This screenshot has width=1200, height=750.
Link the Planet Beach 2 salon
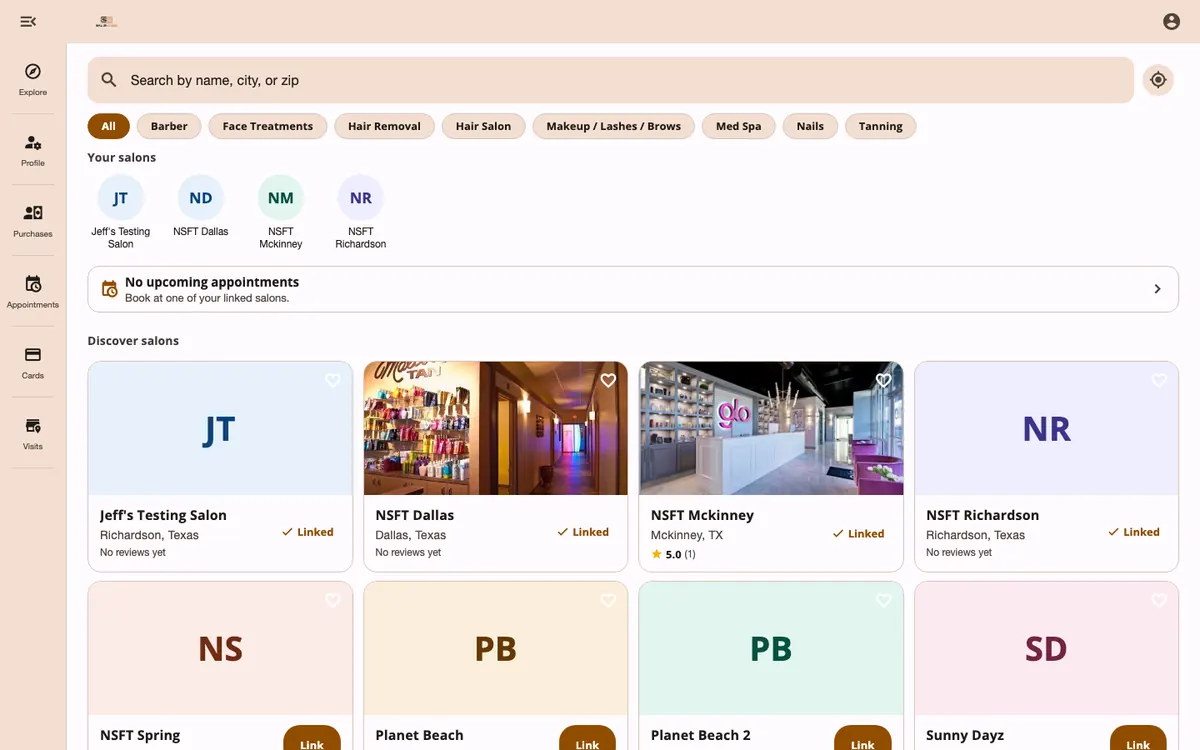tap(862, 738)
